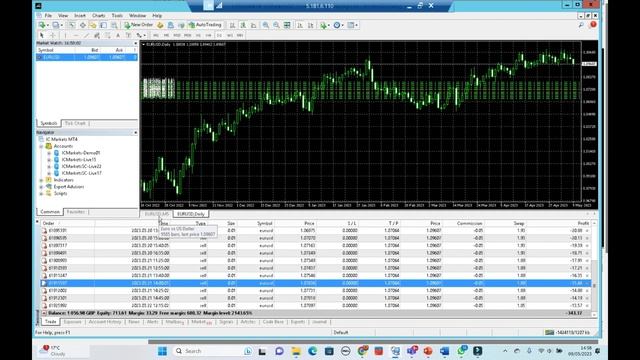Open the New Chart dropdown icon
Screen dimensions: 640x360
point(43,25)
